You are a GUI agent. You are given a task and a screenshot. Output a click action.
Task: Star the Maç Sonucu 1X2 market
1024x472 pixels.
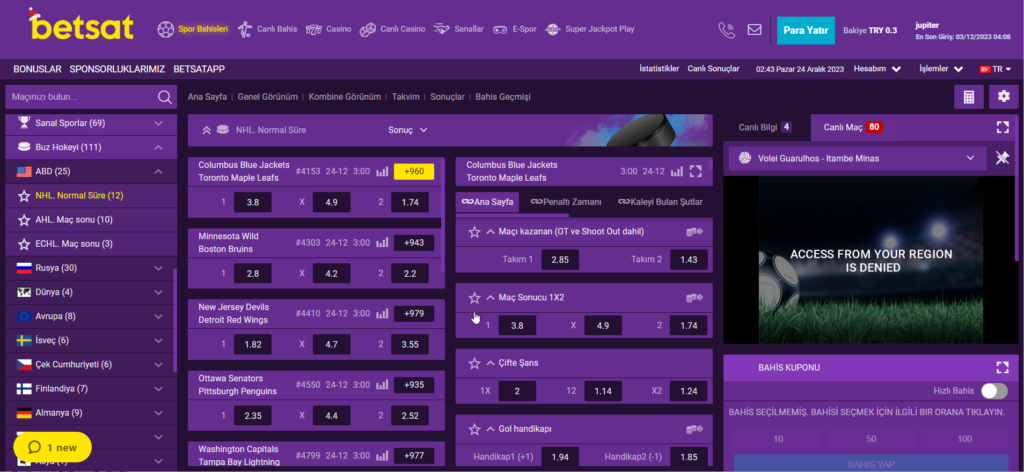point(475,298)
